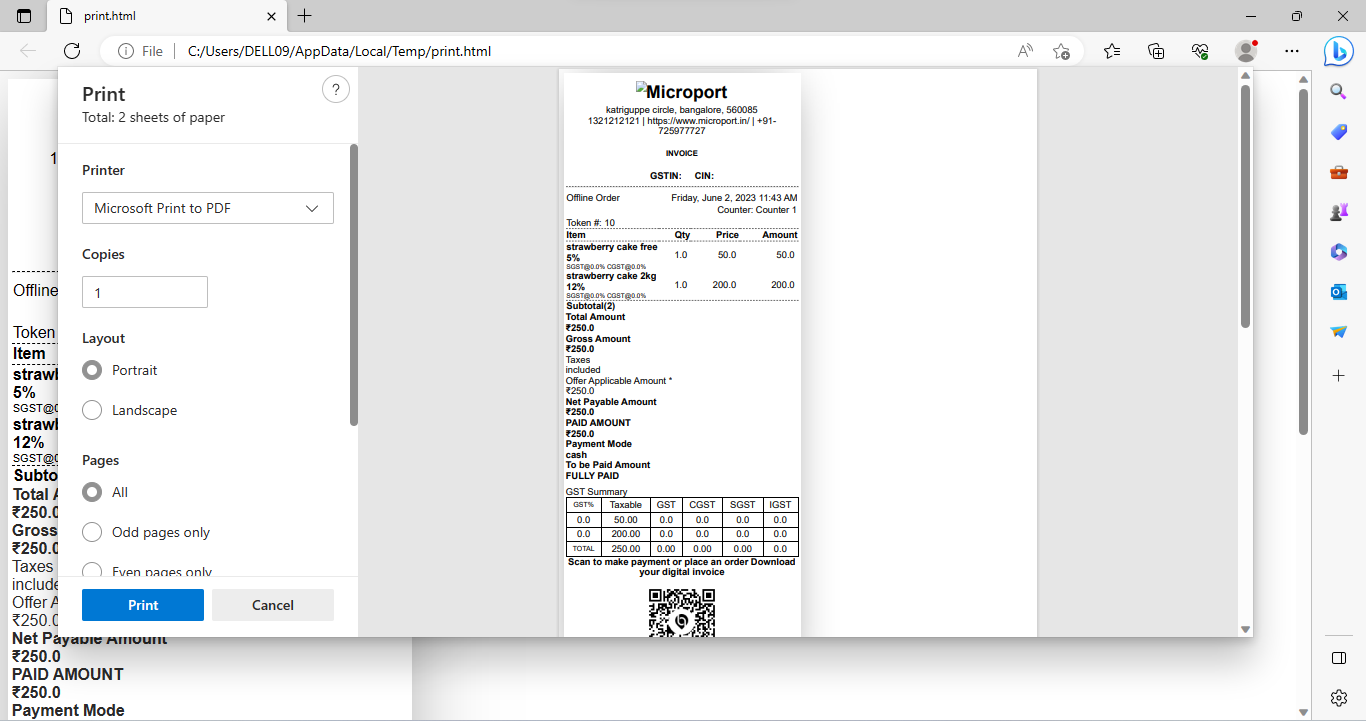Open the sidebar Games icon

[1339, 212]
